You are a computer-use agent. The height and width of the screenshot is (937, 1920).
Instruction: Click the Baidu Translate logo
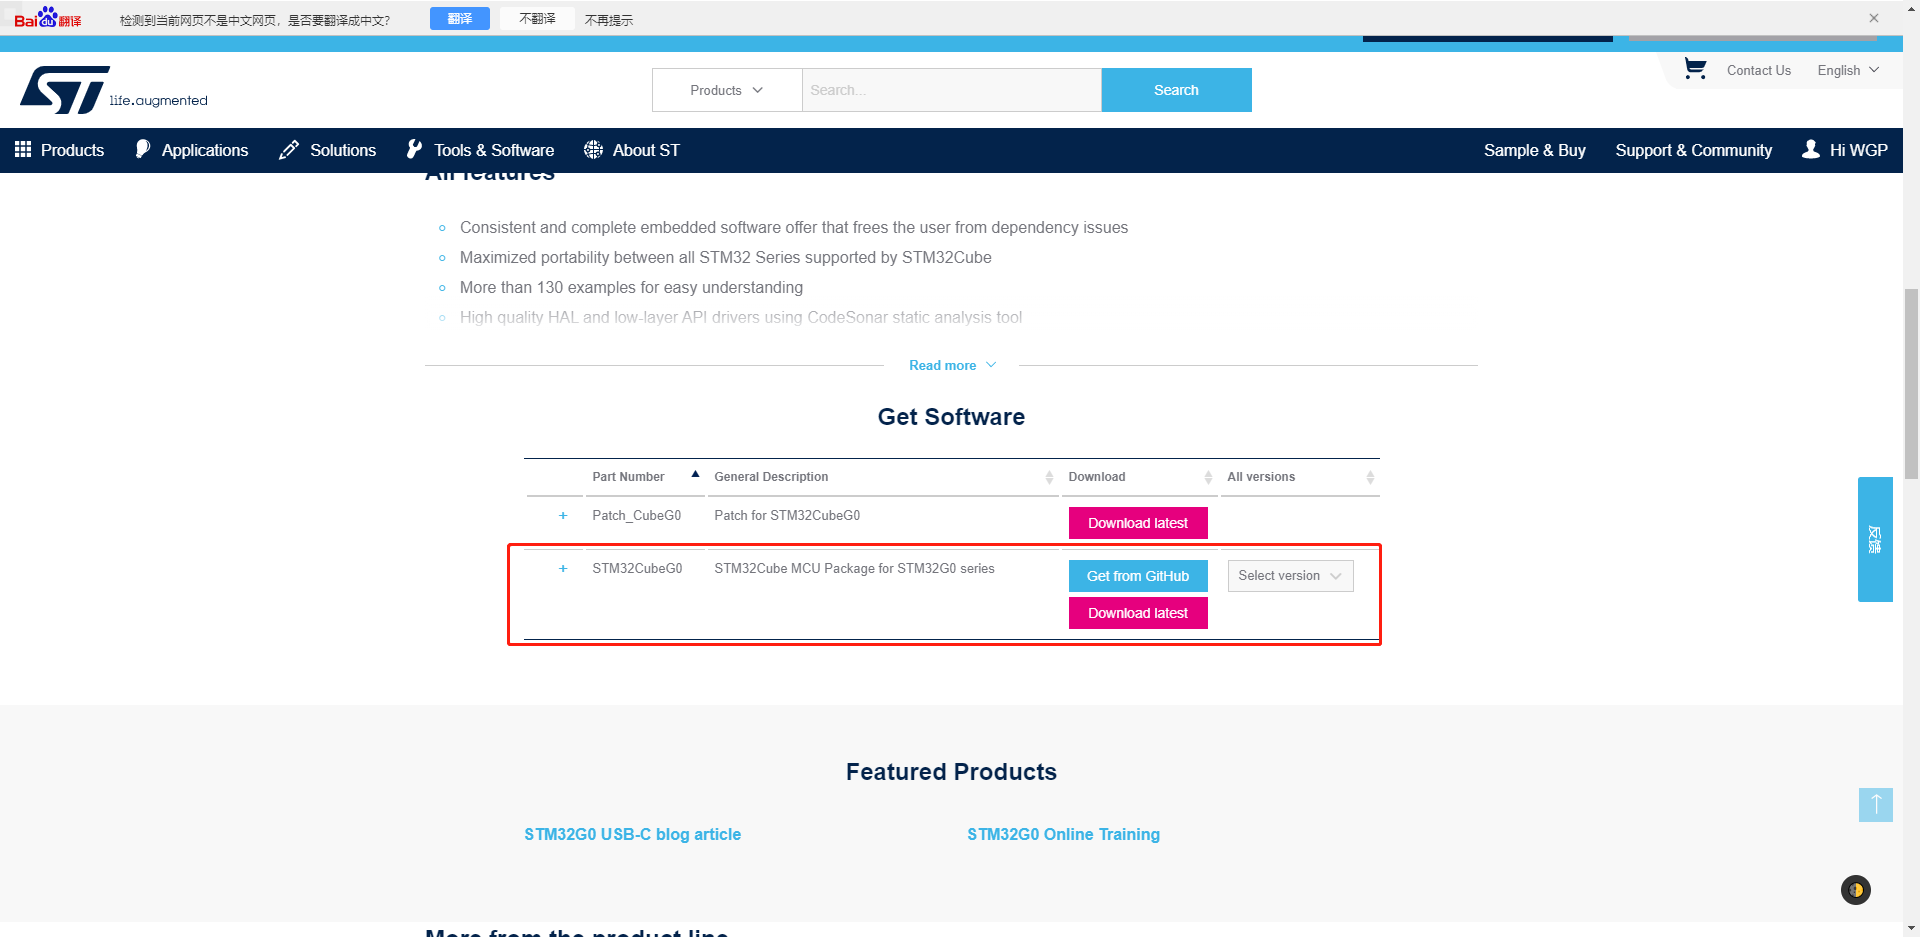pos(47,18)
